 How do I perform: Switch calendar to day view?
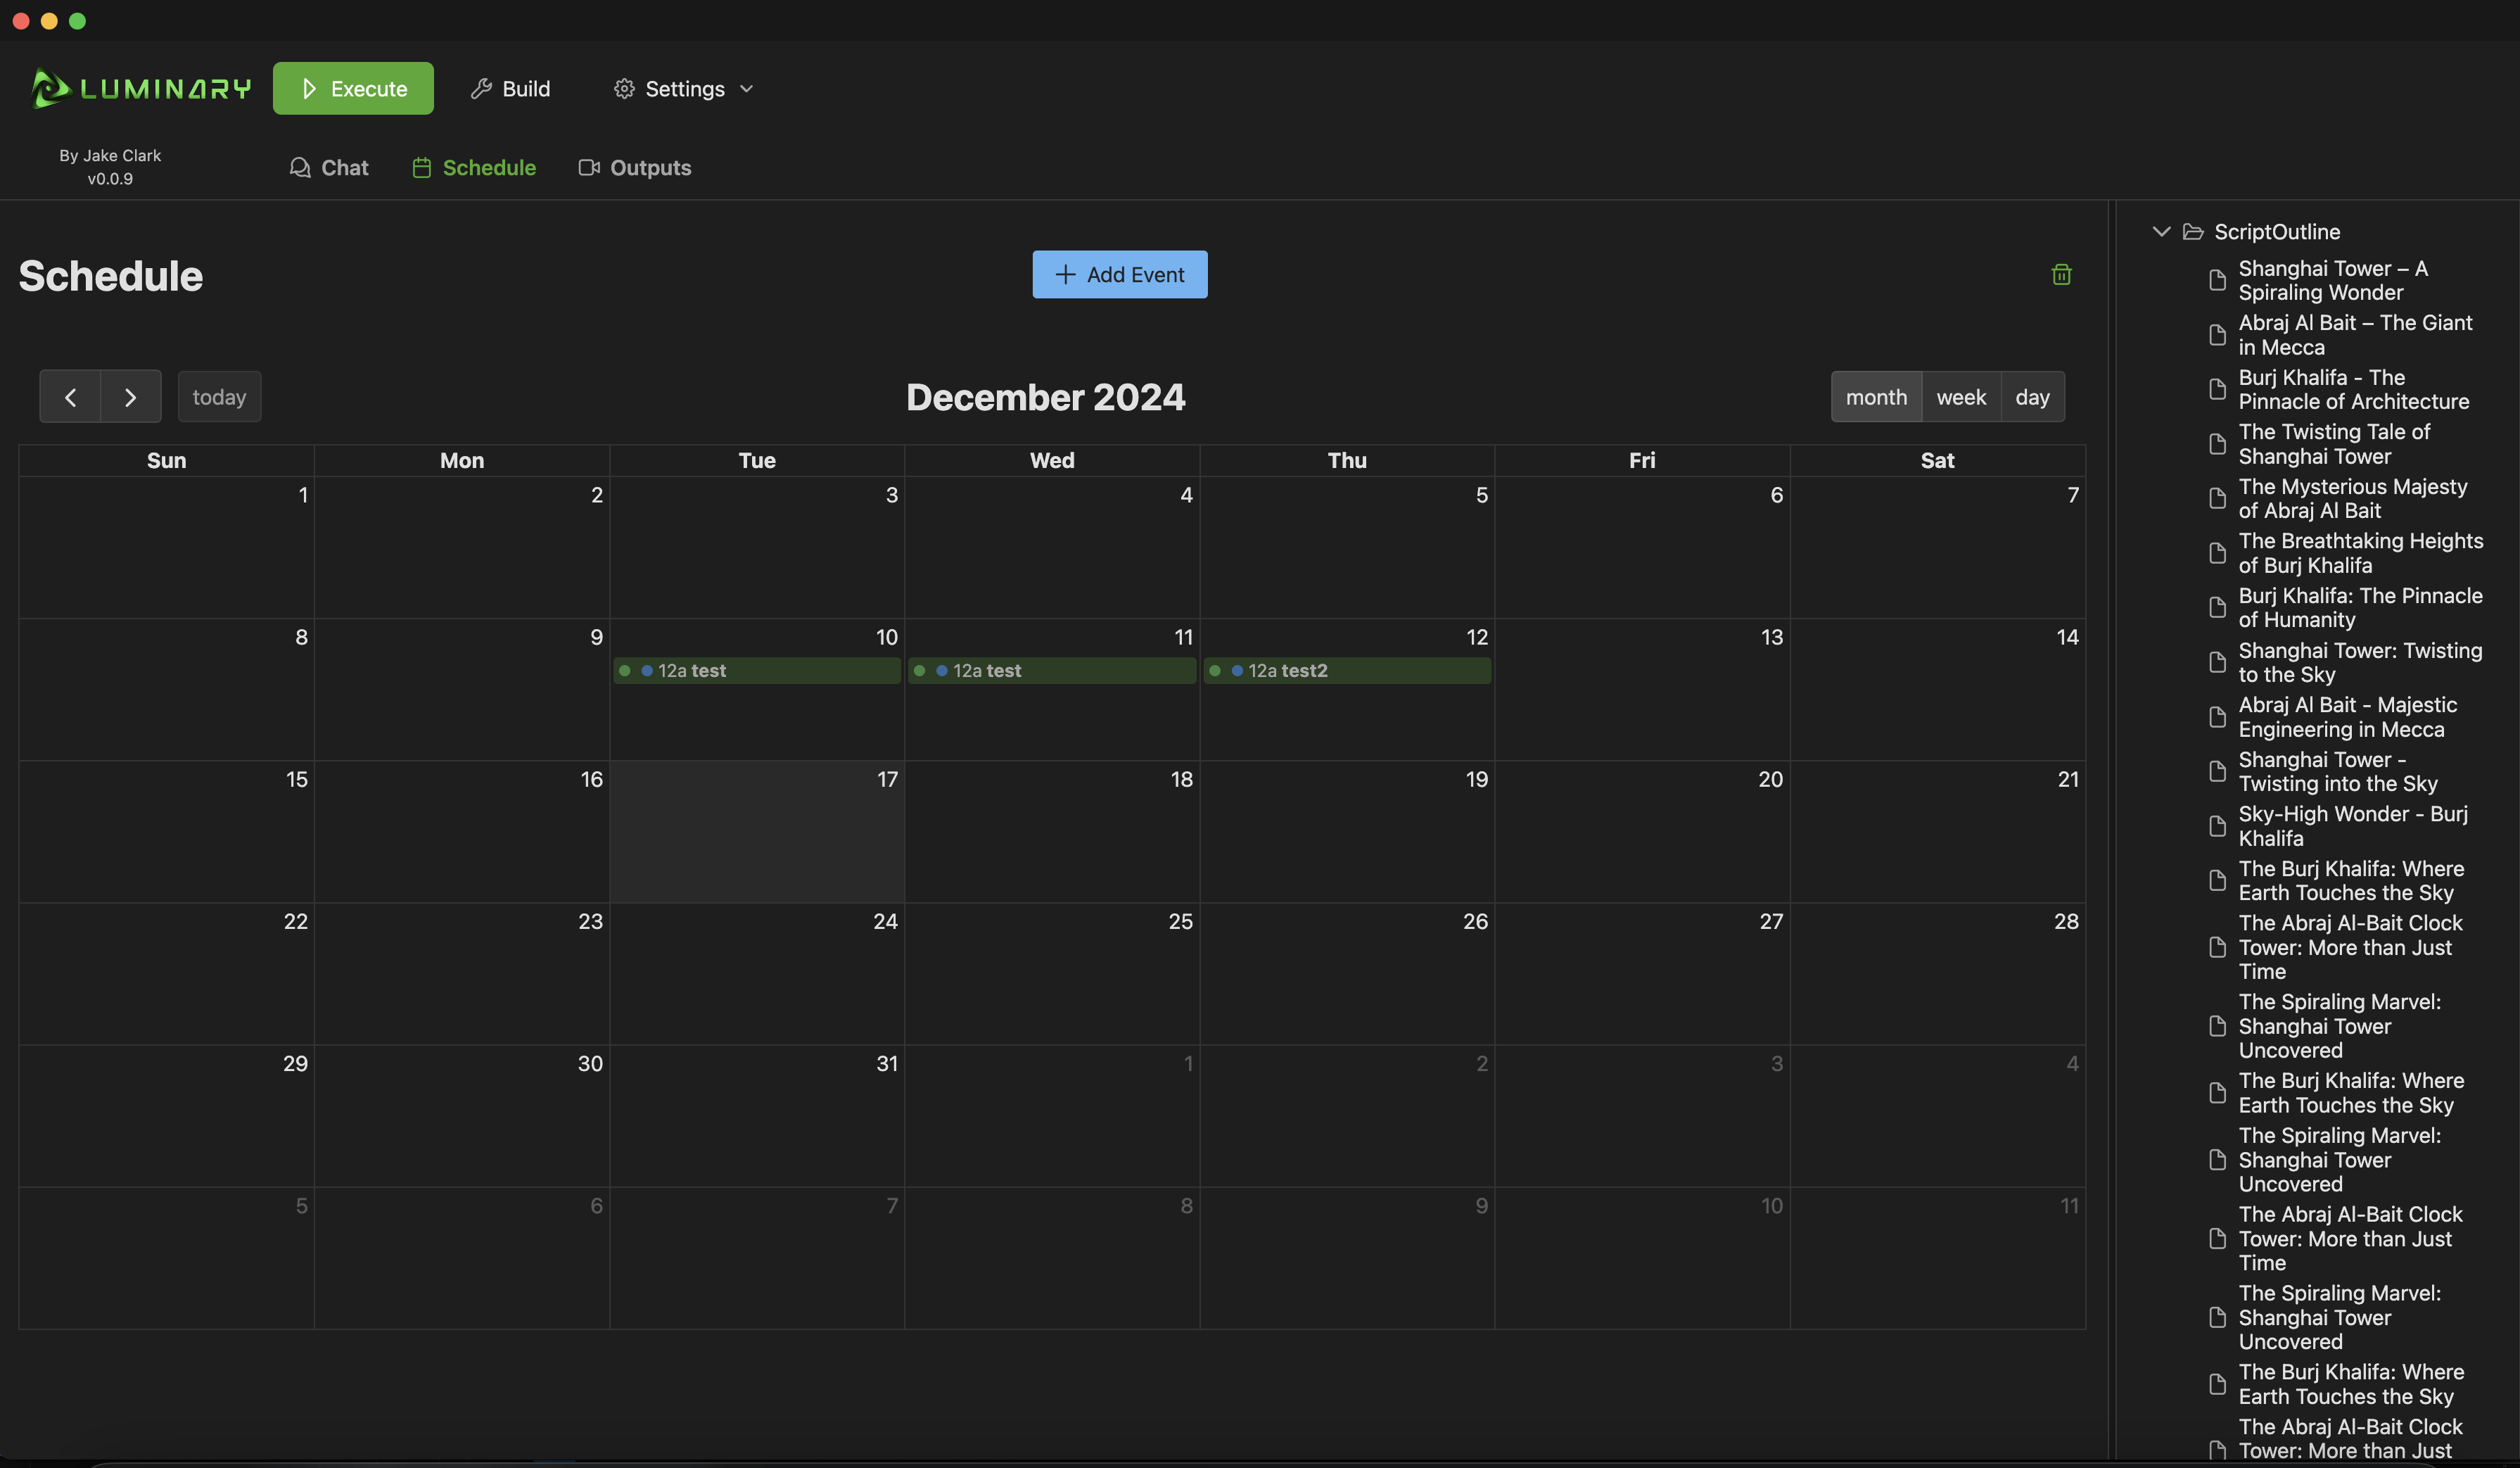(x=2032, y=397)
